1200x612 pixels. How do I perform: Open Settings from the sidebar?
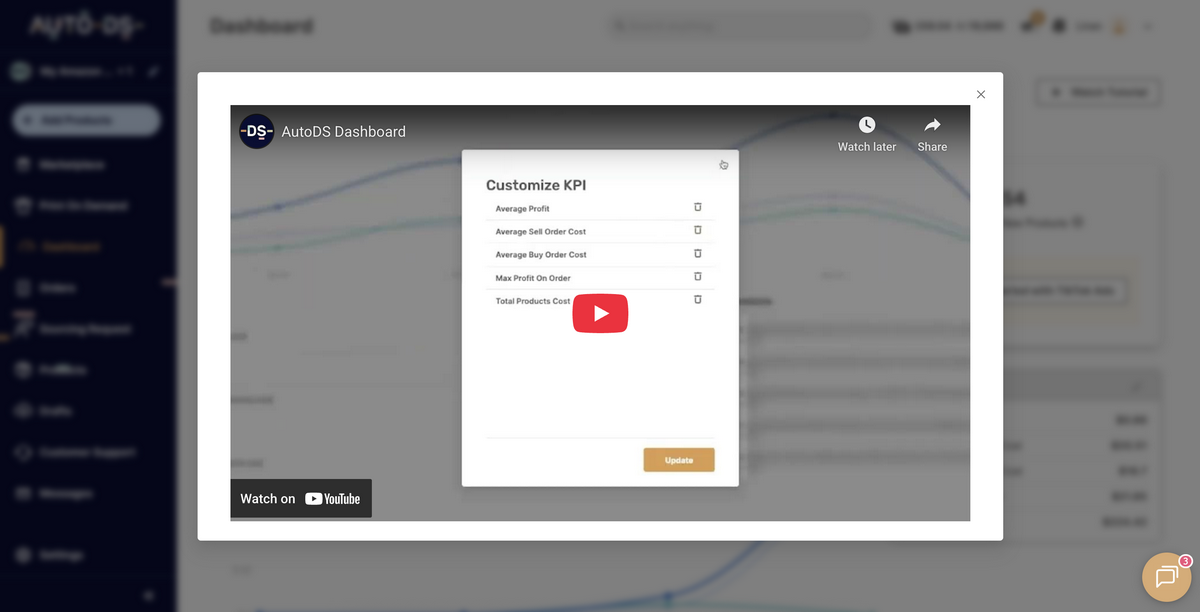(x=60, y=555)
